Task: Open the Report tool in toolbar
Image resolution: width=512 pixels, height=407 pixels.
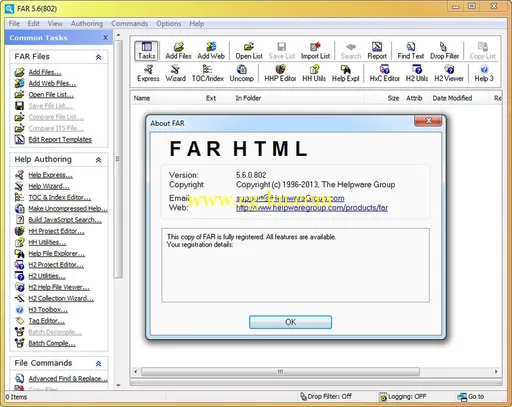Action: tap(377, 51)
